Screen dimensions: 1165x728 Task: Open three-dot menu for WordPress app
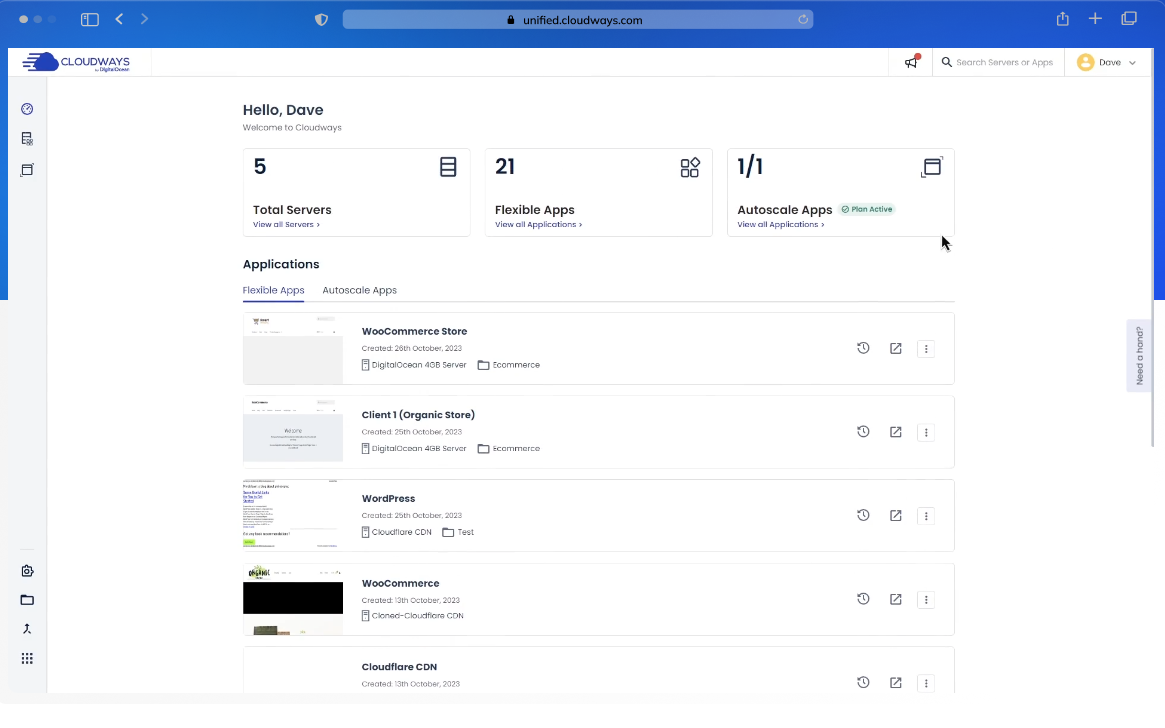pyautogui.click(x=926, y=516)
